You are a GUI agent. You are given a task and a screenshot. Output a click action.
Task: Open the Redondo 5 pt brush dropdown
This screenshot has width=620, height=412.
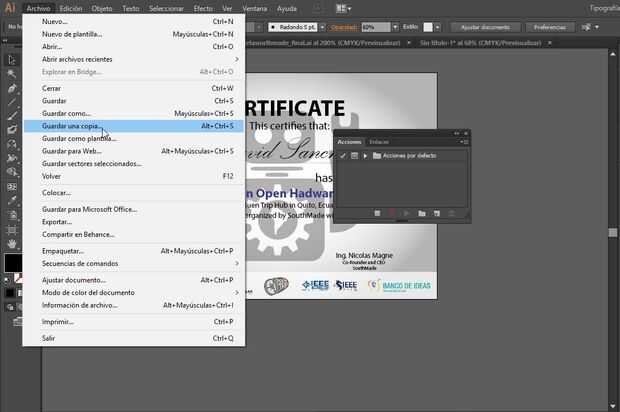[x=322, y=27]
